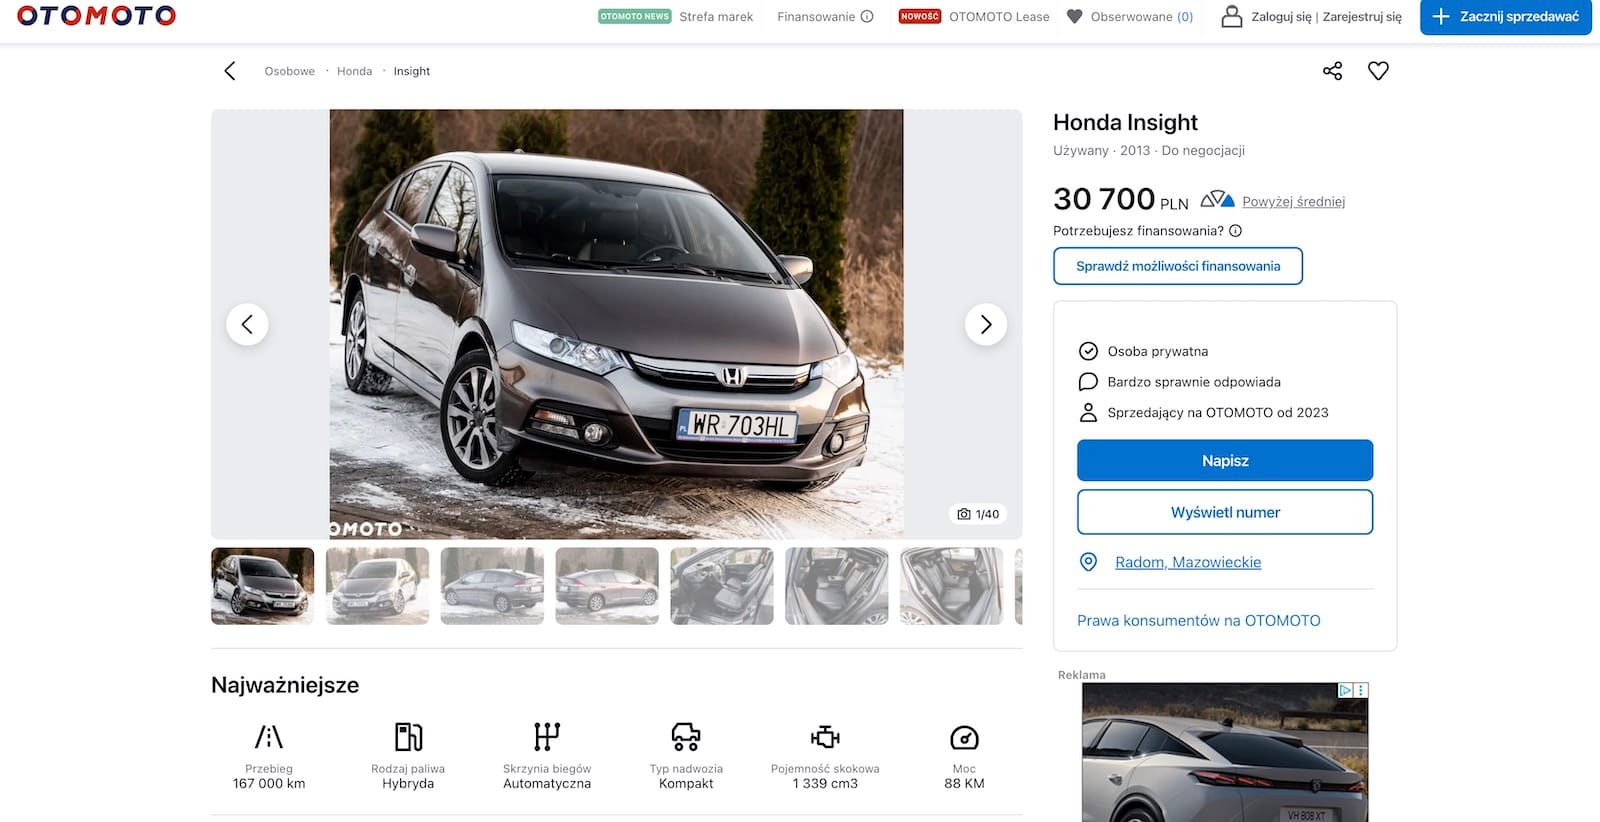The image size is (1600, 822).
Task: Click Rodzaj paliwa fuel pump icon
Action: (408, 737)
